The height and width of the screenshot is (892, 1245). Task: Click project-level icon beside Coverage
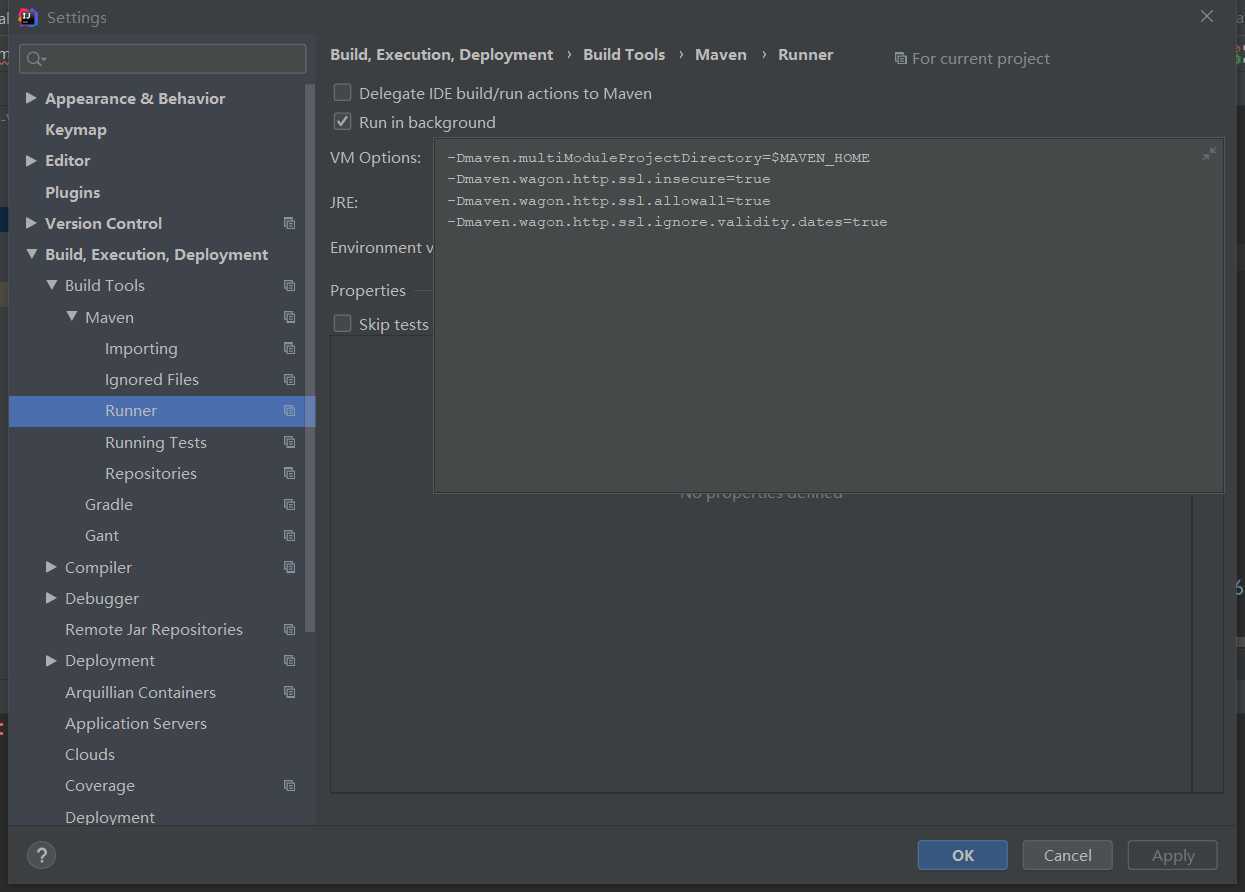[x=289, y=785]
